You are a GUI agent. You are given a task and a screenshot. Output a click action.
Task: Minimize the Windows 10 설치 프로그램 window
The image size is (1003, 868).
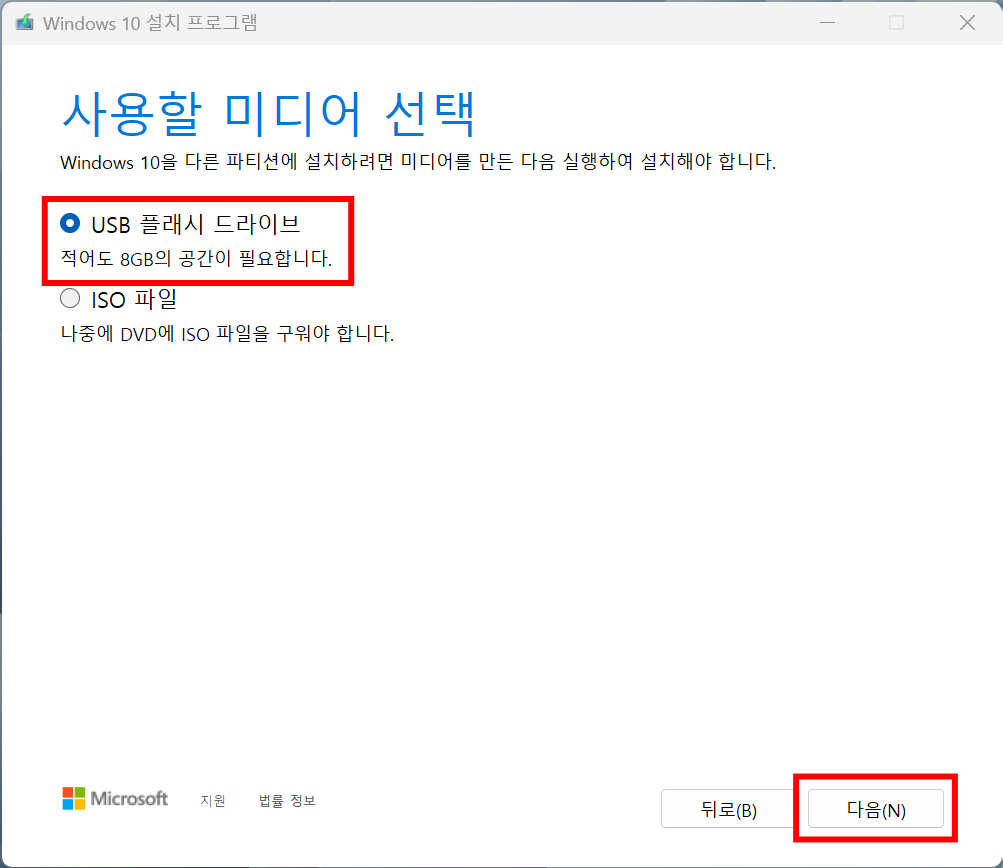[x=828, y=22]
